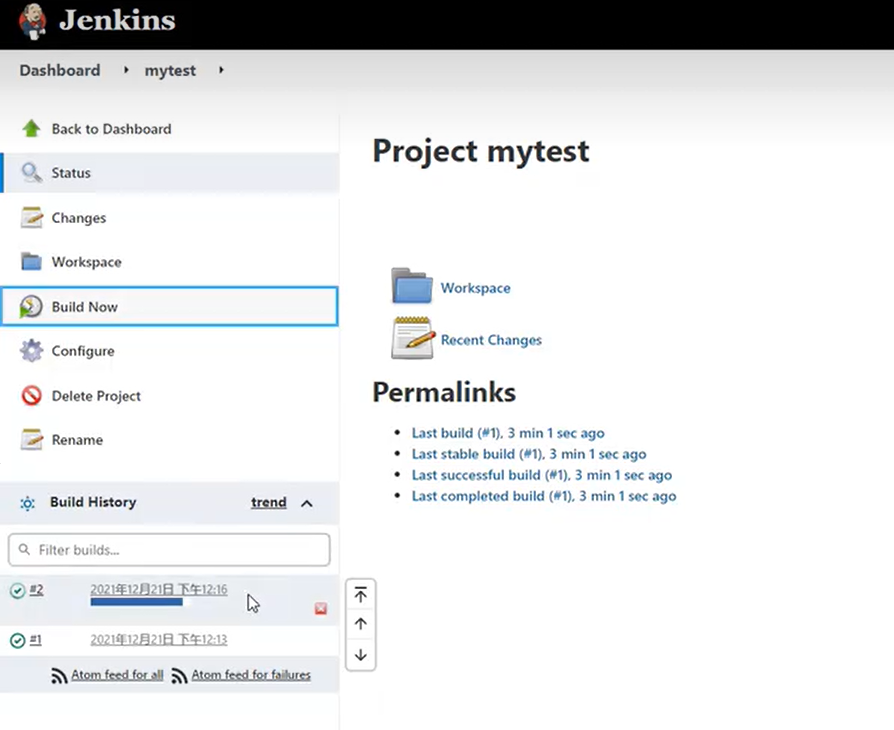Select Delete Project
The height and width of the screenshot is (730, 894).
tap(96, 396)
